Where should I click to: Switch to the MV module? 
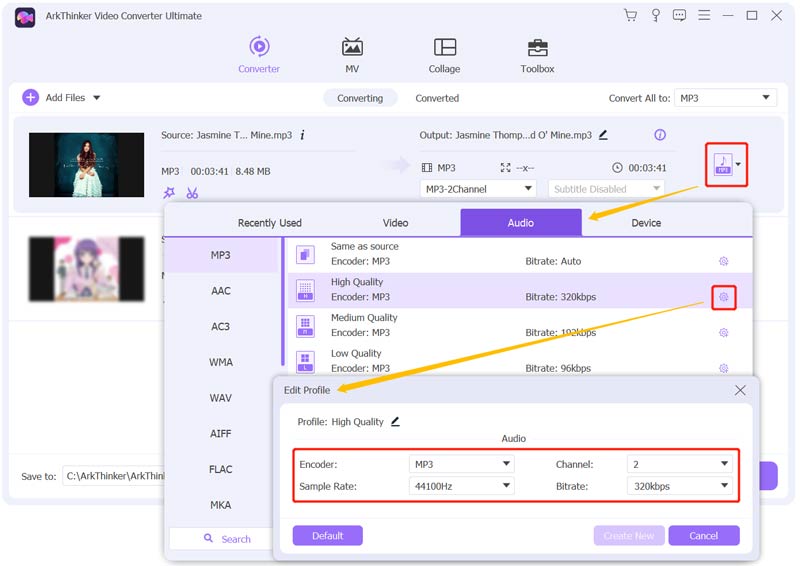point(352,55)
